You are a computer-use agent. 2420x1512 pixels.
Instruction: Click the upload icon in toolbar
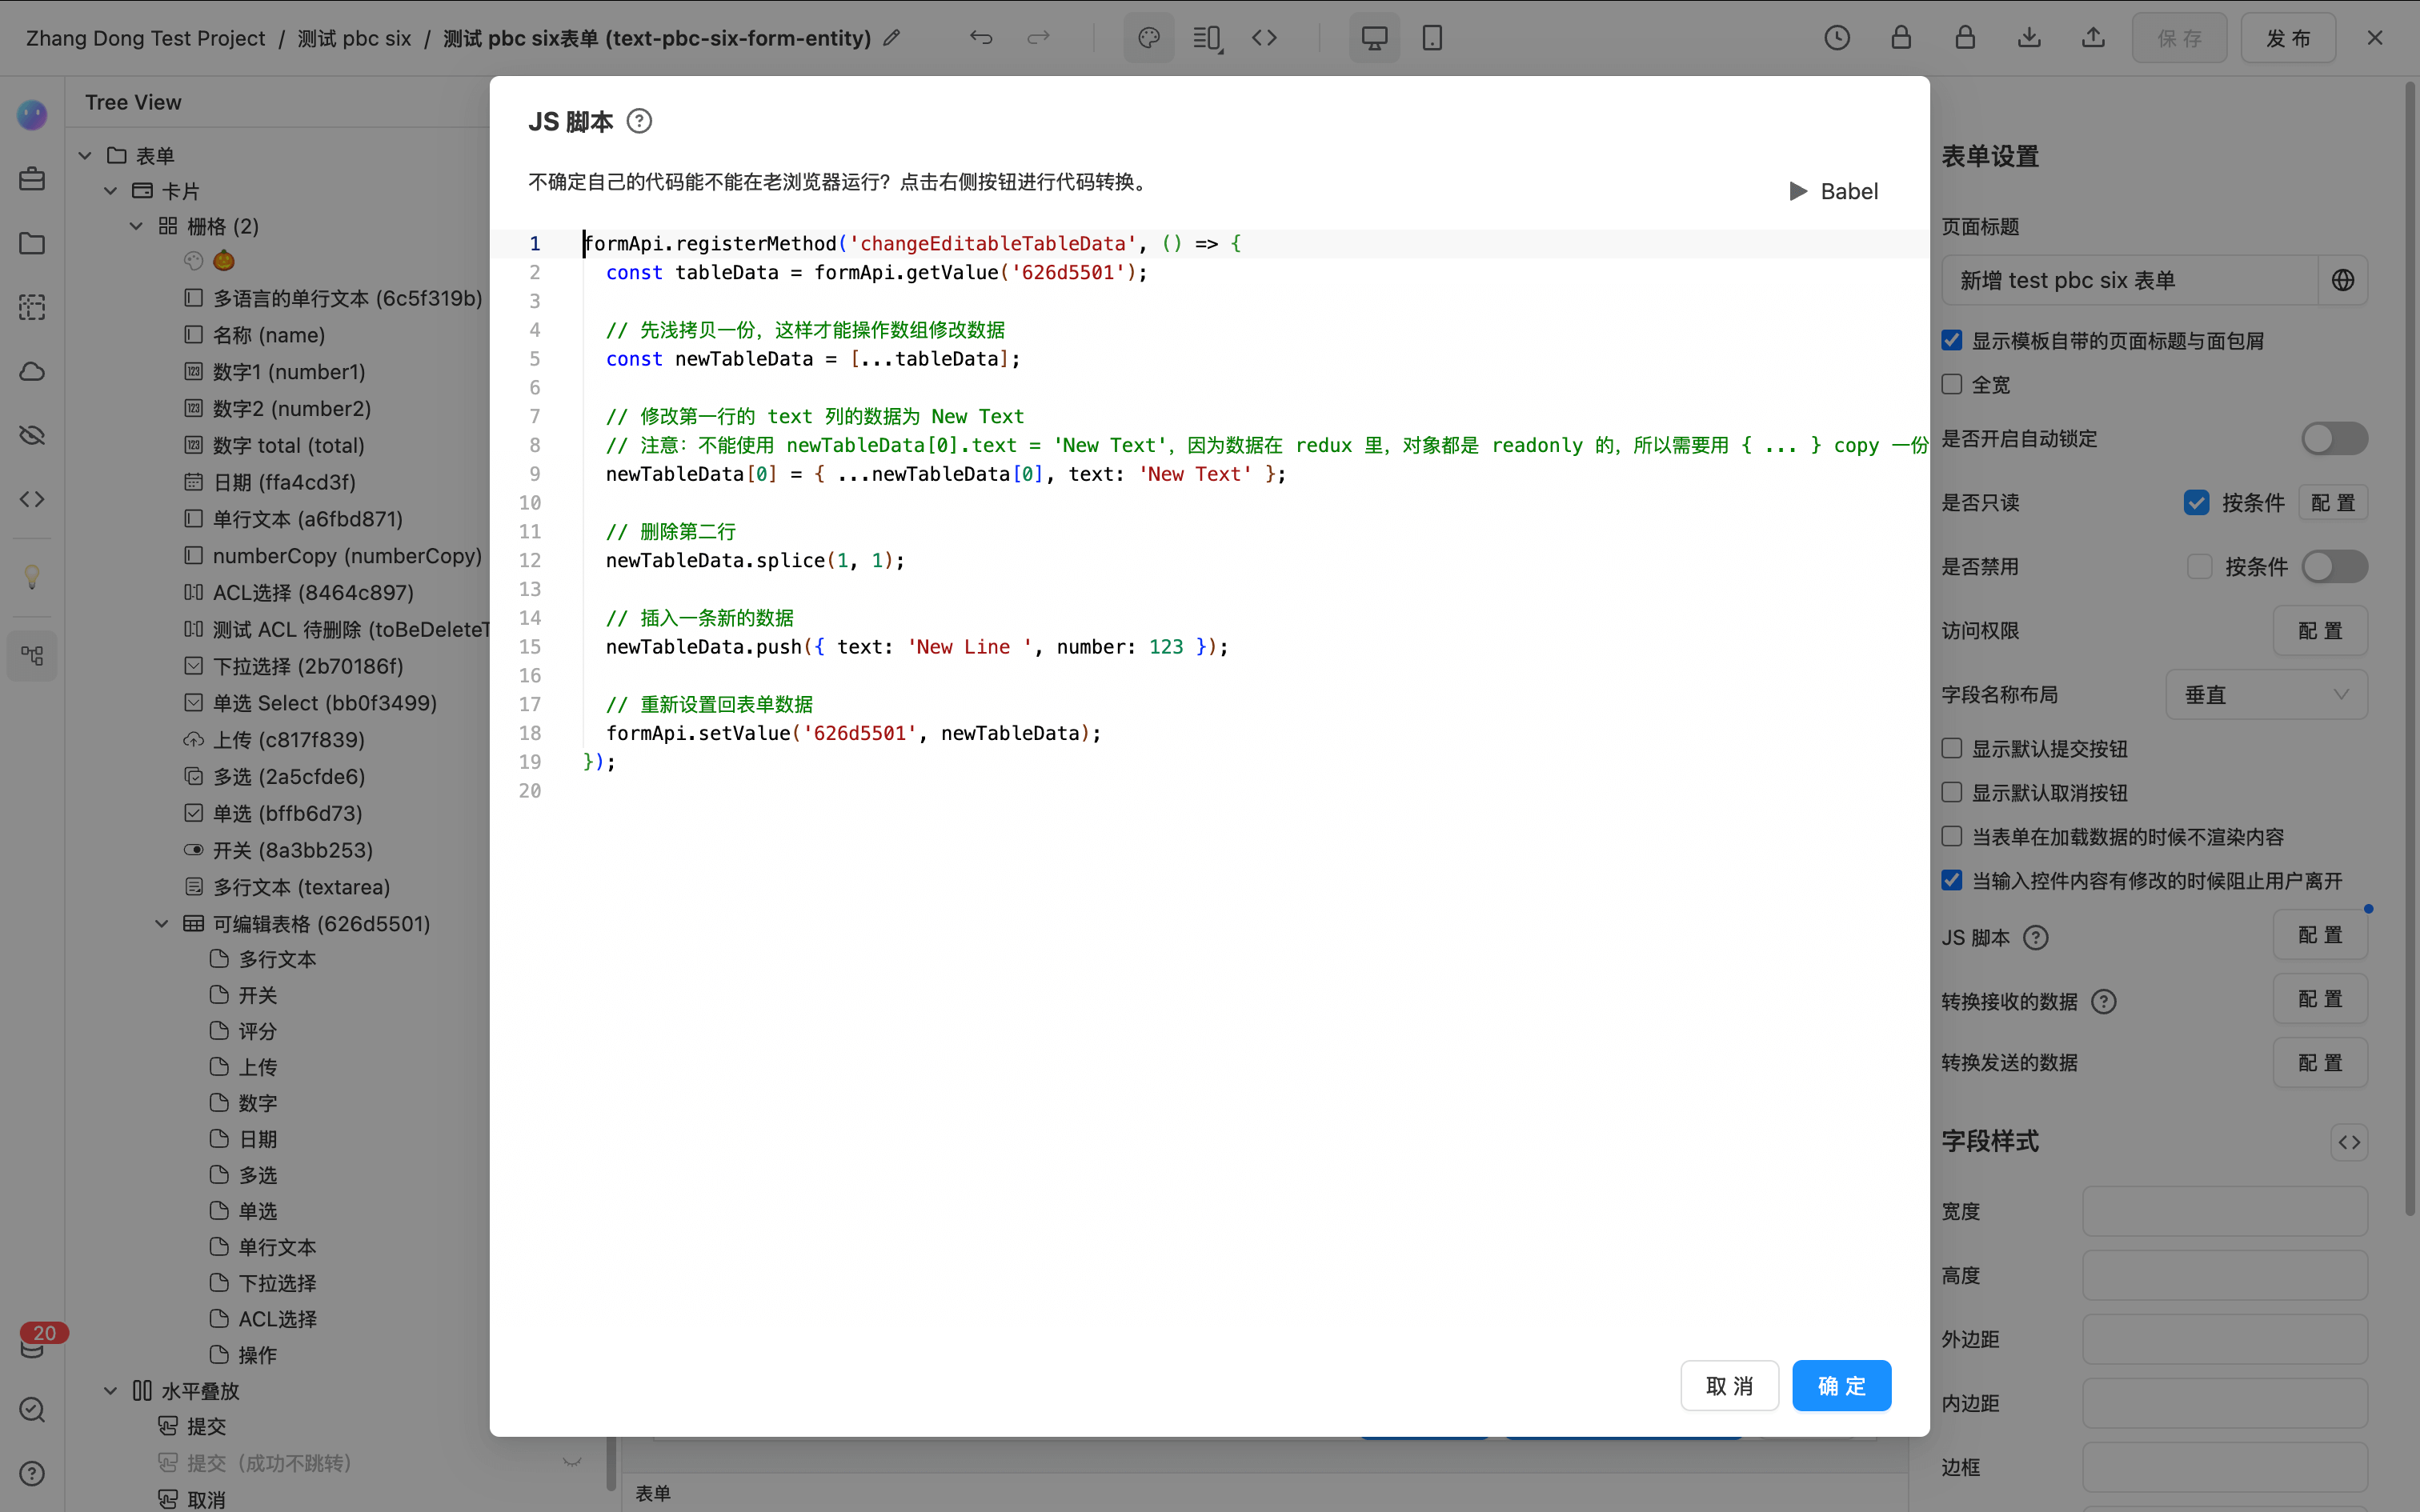pyautogui.click(x=2093, y=38)
